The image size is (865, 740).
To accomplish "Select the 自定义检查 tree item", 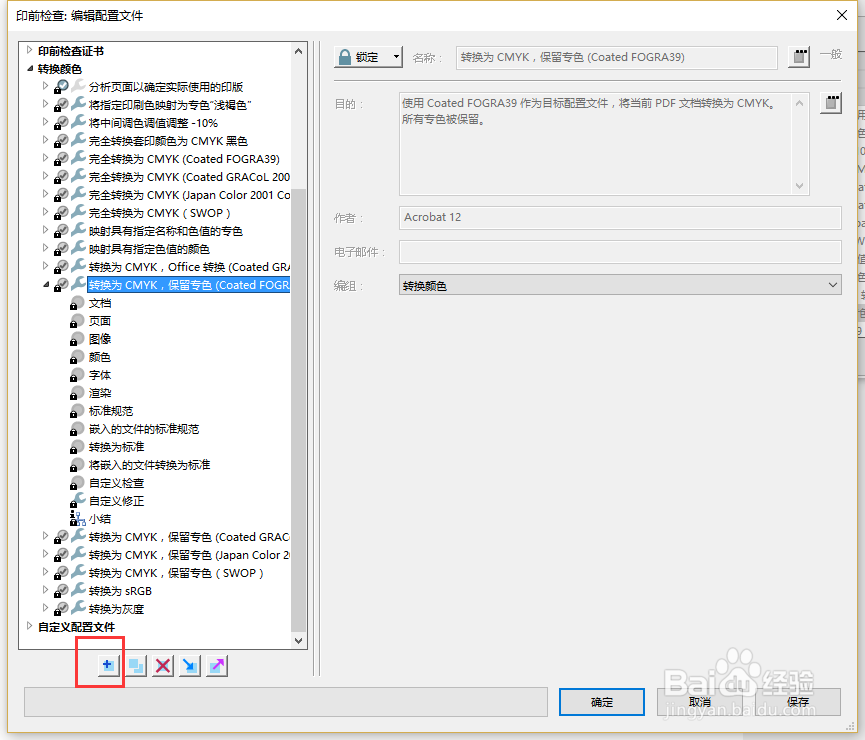I will point(116,483).
